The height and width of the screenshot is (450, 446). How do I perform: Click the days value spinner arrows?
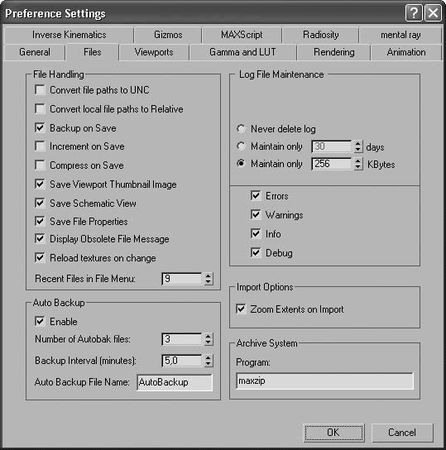pyautogui.click(x=358, y=146)
